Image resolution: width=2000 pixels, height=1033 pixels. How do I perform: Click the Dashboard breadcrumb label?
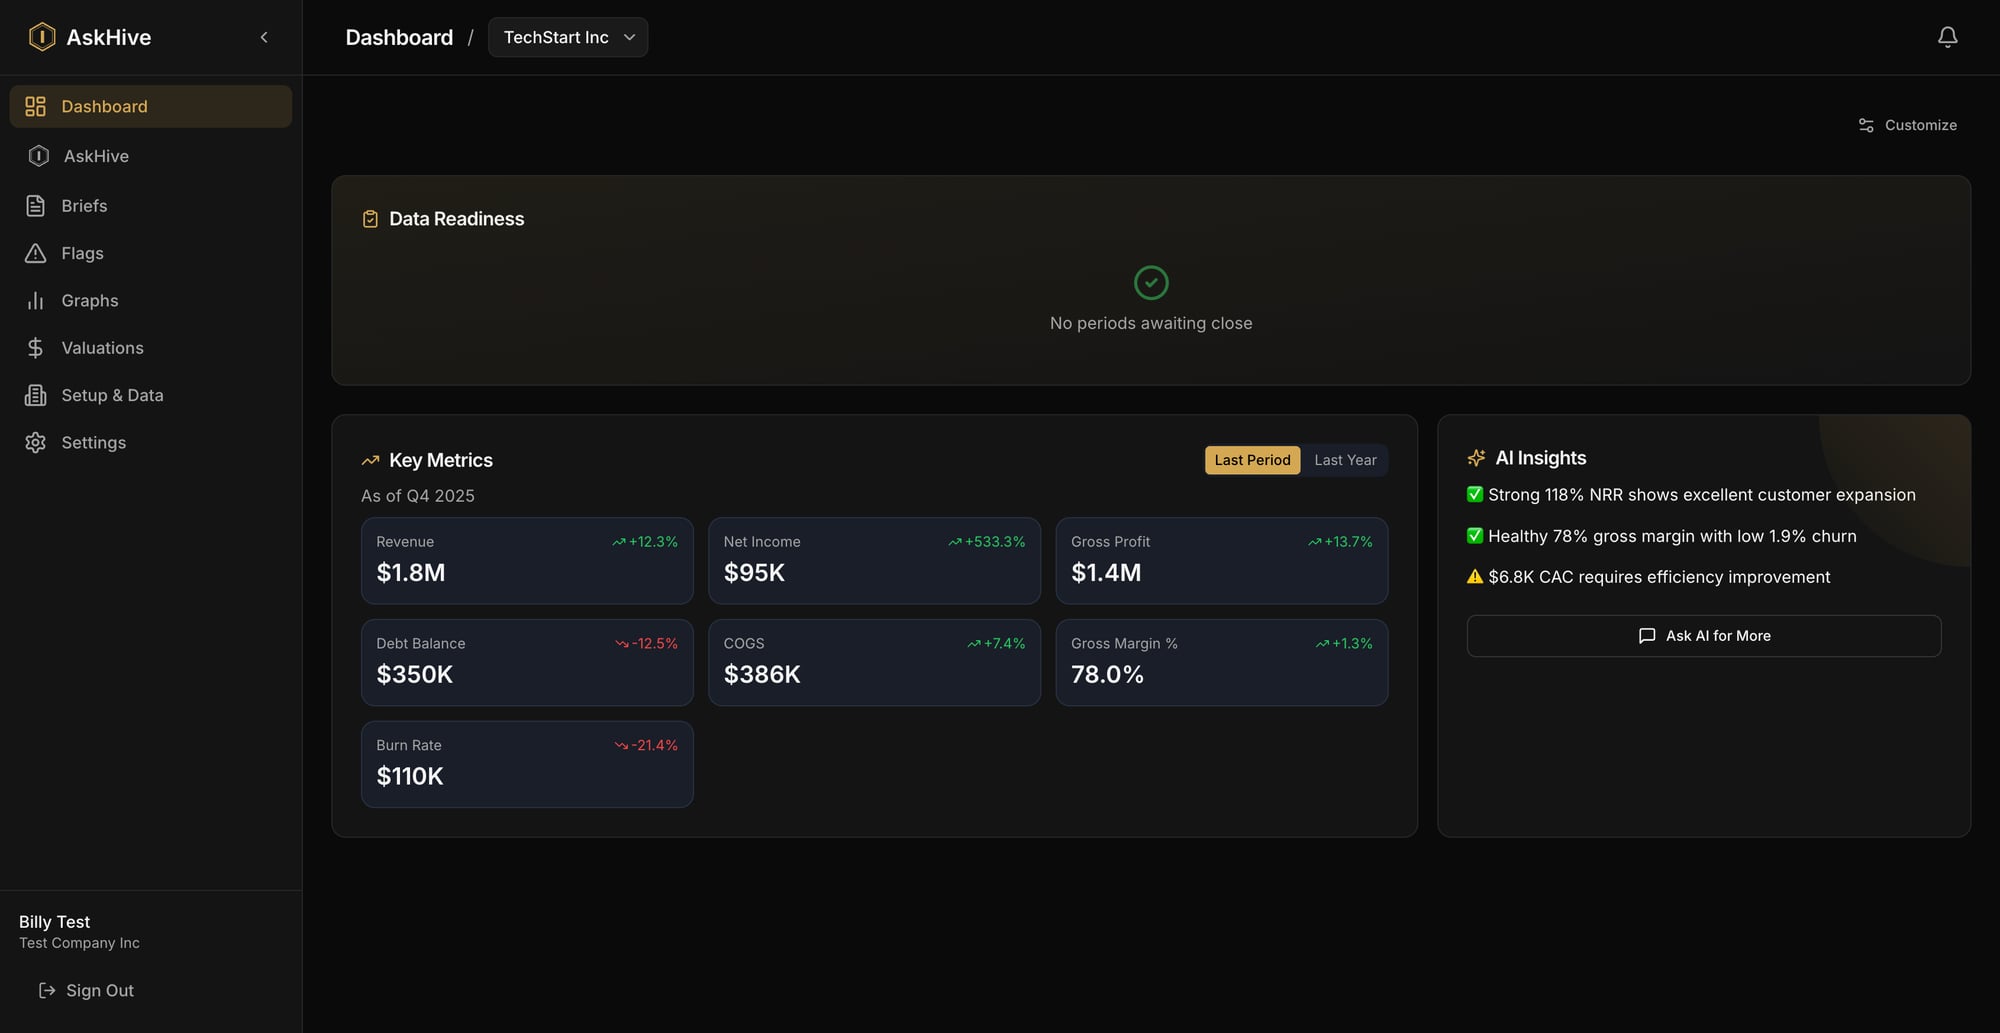click(398, 37)
